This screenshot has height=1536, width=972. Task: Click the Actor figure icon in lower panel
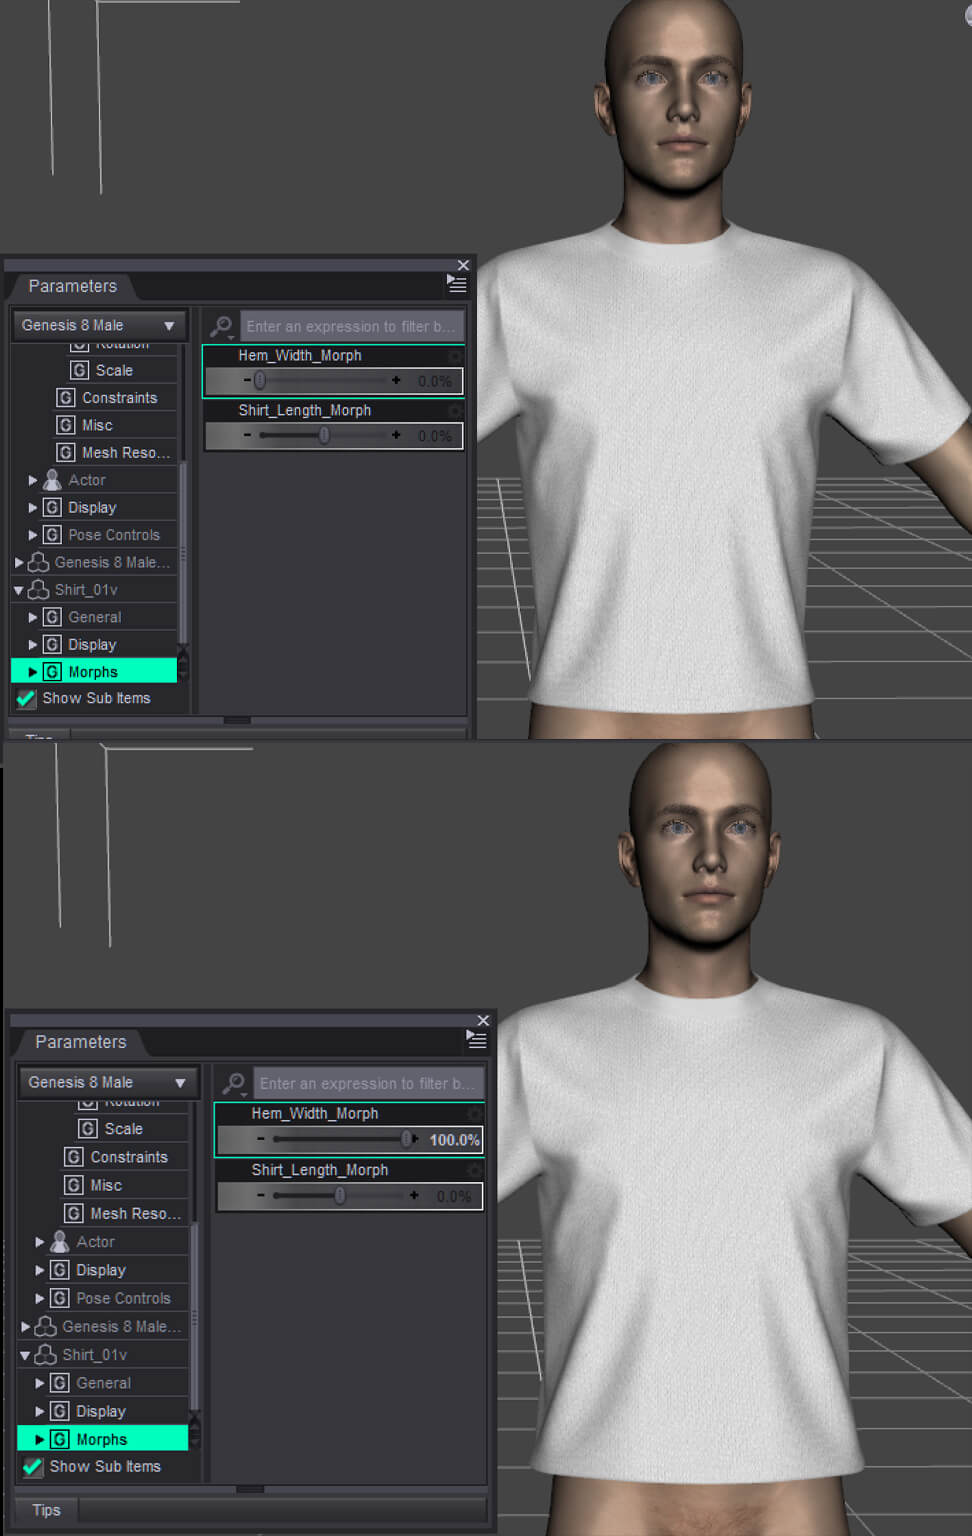[60, 1242]
